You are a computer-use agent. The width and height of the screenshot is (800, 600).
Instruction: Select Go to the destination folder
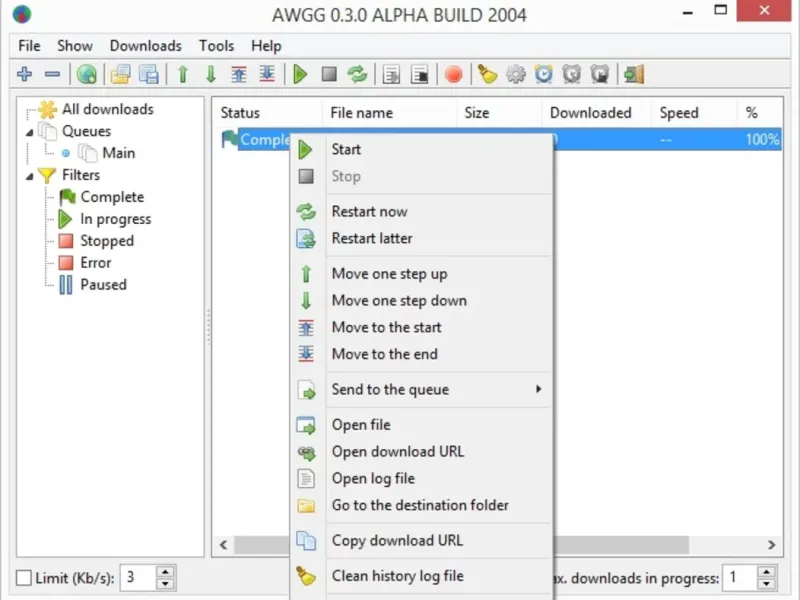point(421,505)
